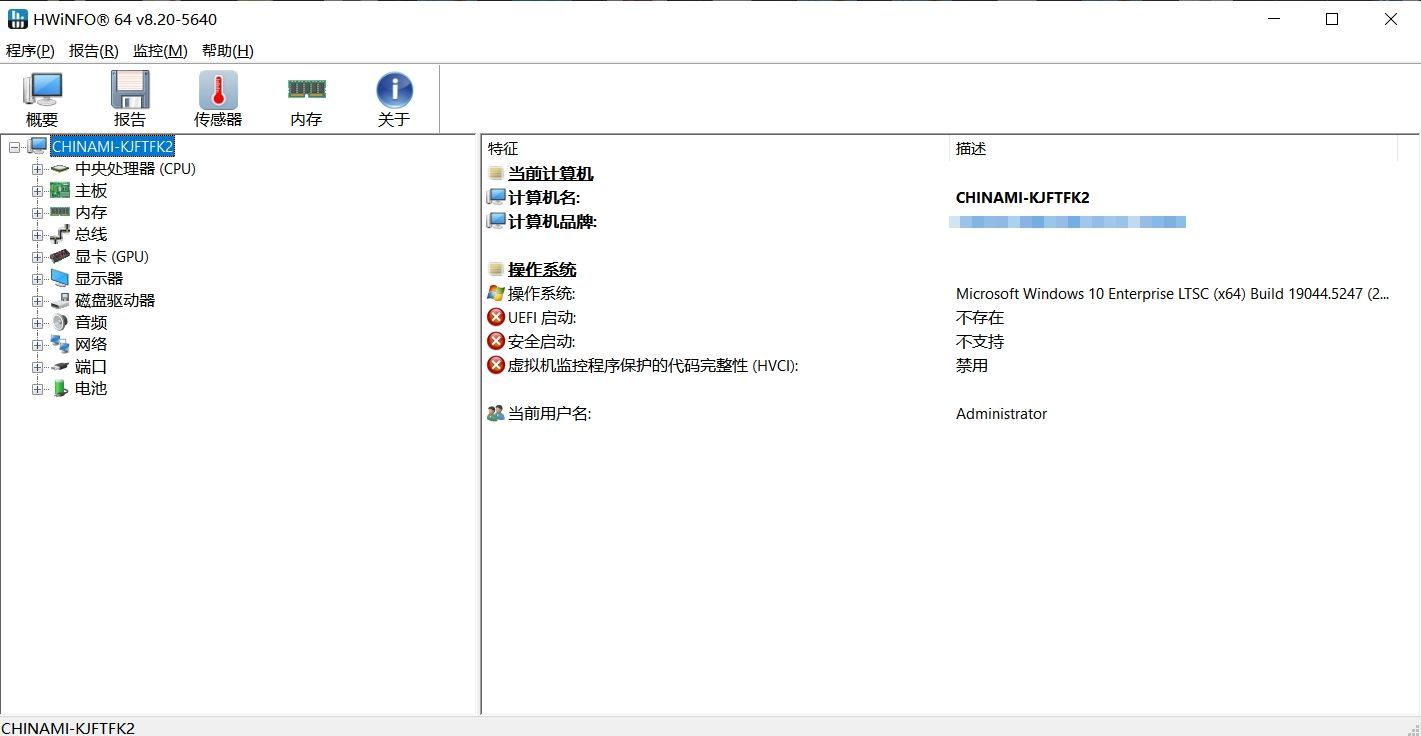Click the red X icon beside 安全启动
1421x736 pixels.
click(496, 342)
